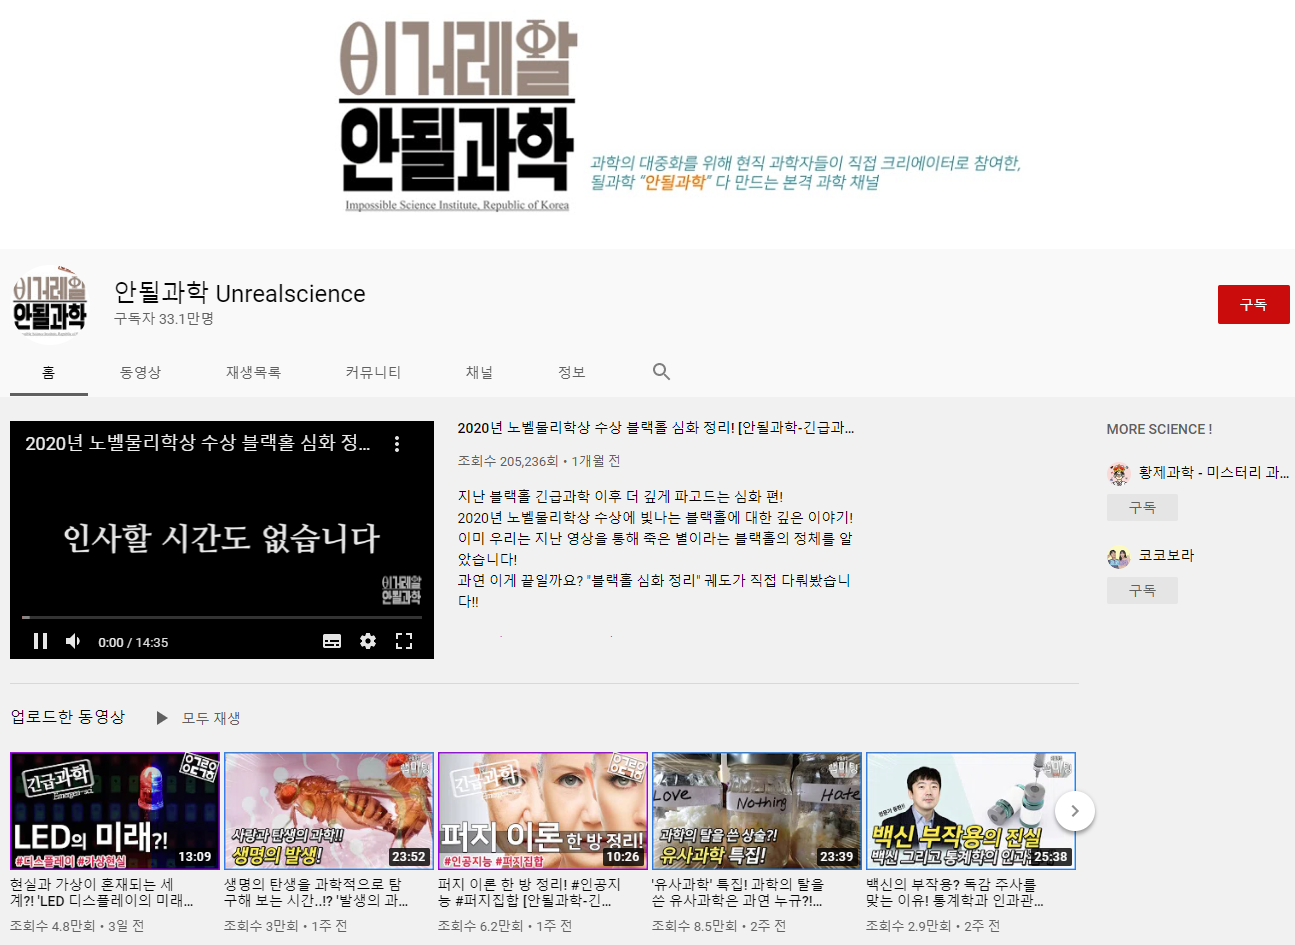
Task: Enter fullscreen mode in the video player
Action: click(x=404, y=641)
